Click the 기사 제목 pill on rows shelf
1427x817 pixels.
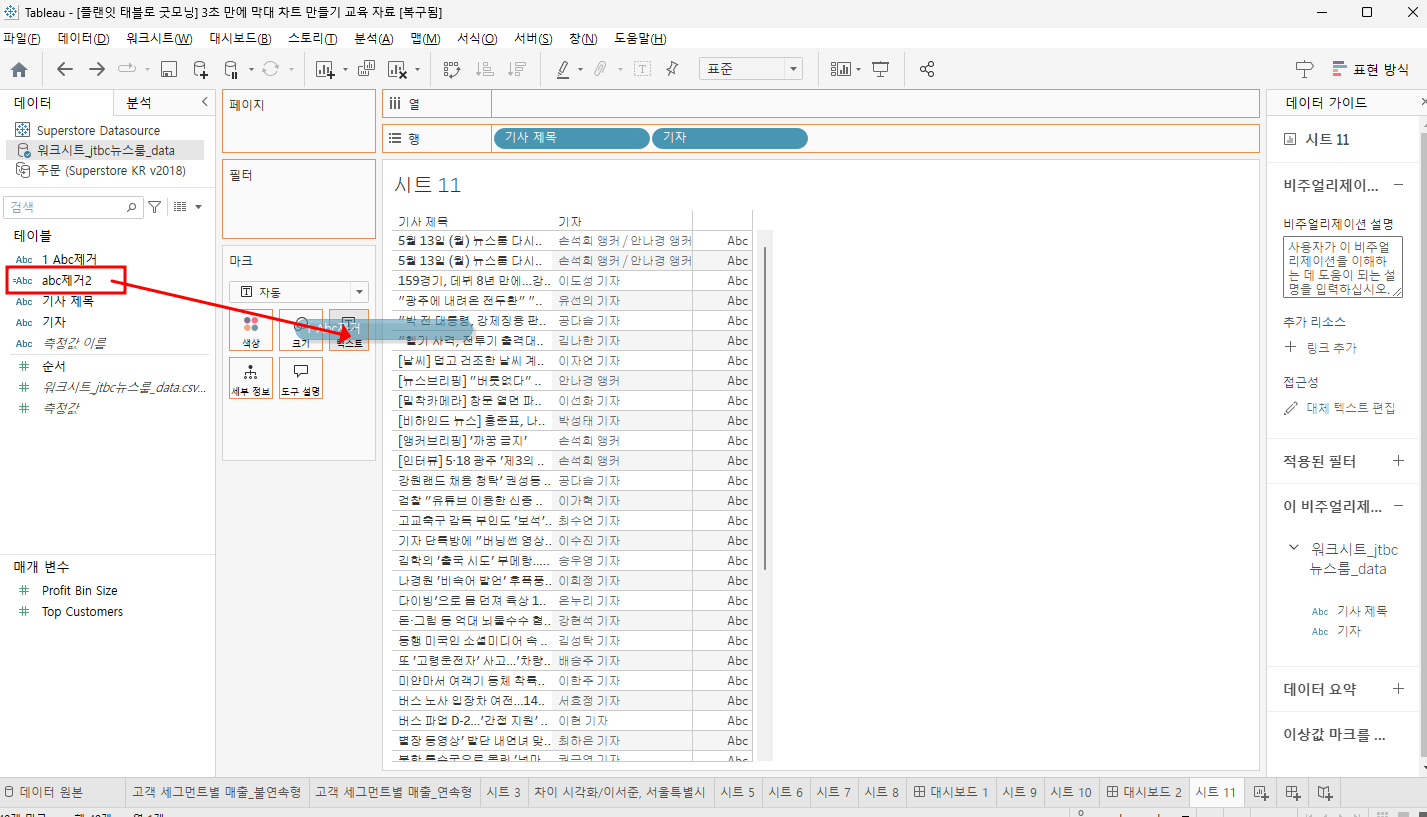pos(571,138)
